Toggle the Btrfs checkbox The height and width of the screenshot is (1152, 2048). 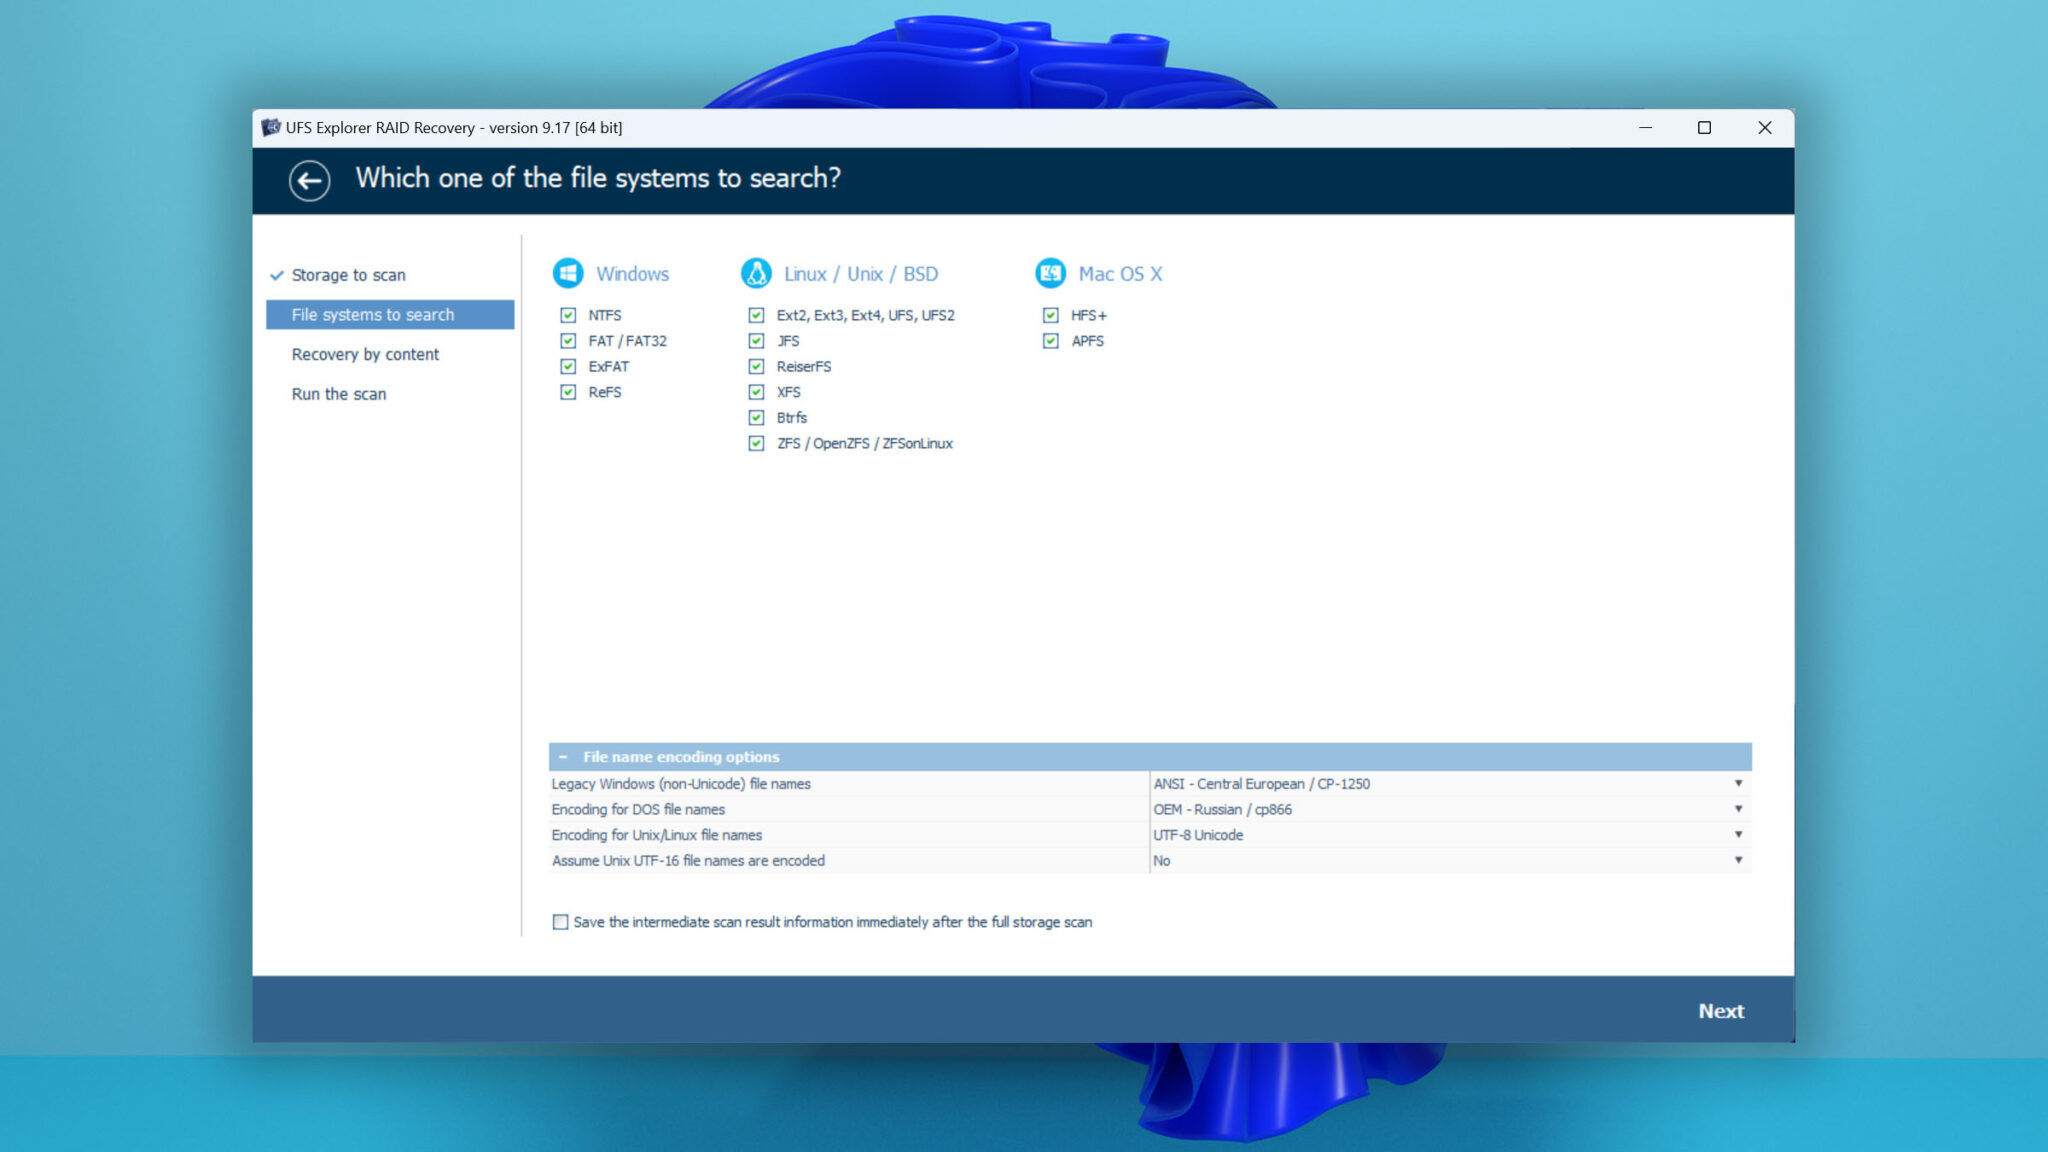pos(756,417)
